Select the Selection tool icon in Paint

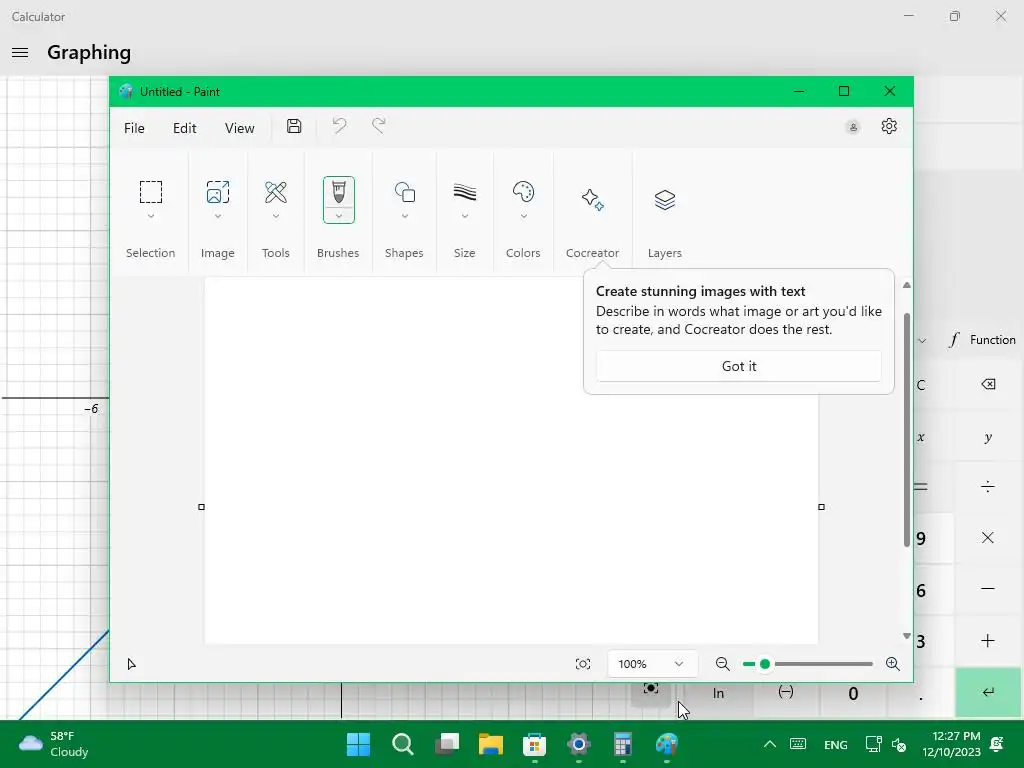(150, 192)
